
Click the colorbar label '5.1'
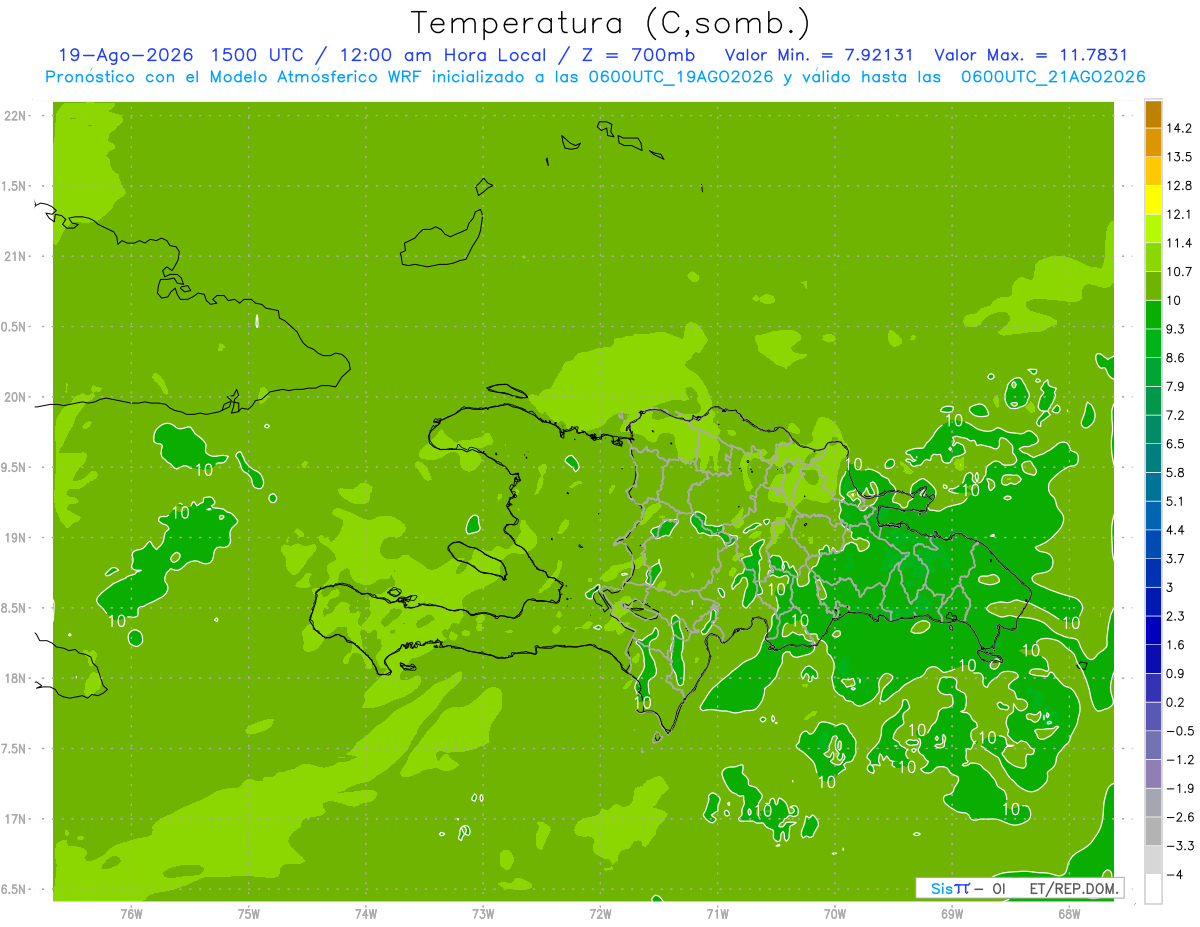1175,501
